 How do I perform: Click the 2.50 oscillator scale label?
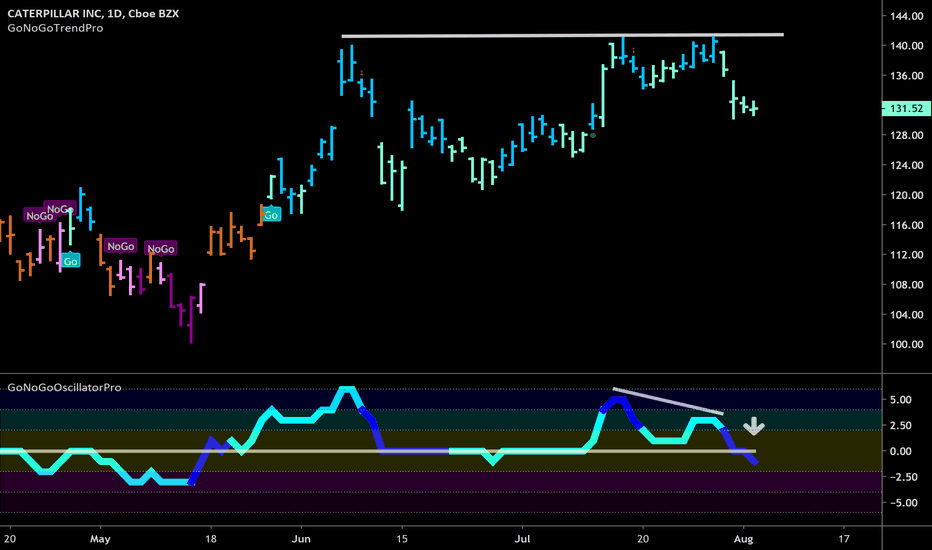click(x=900, y=425)
